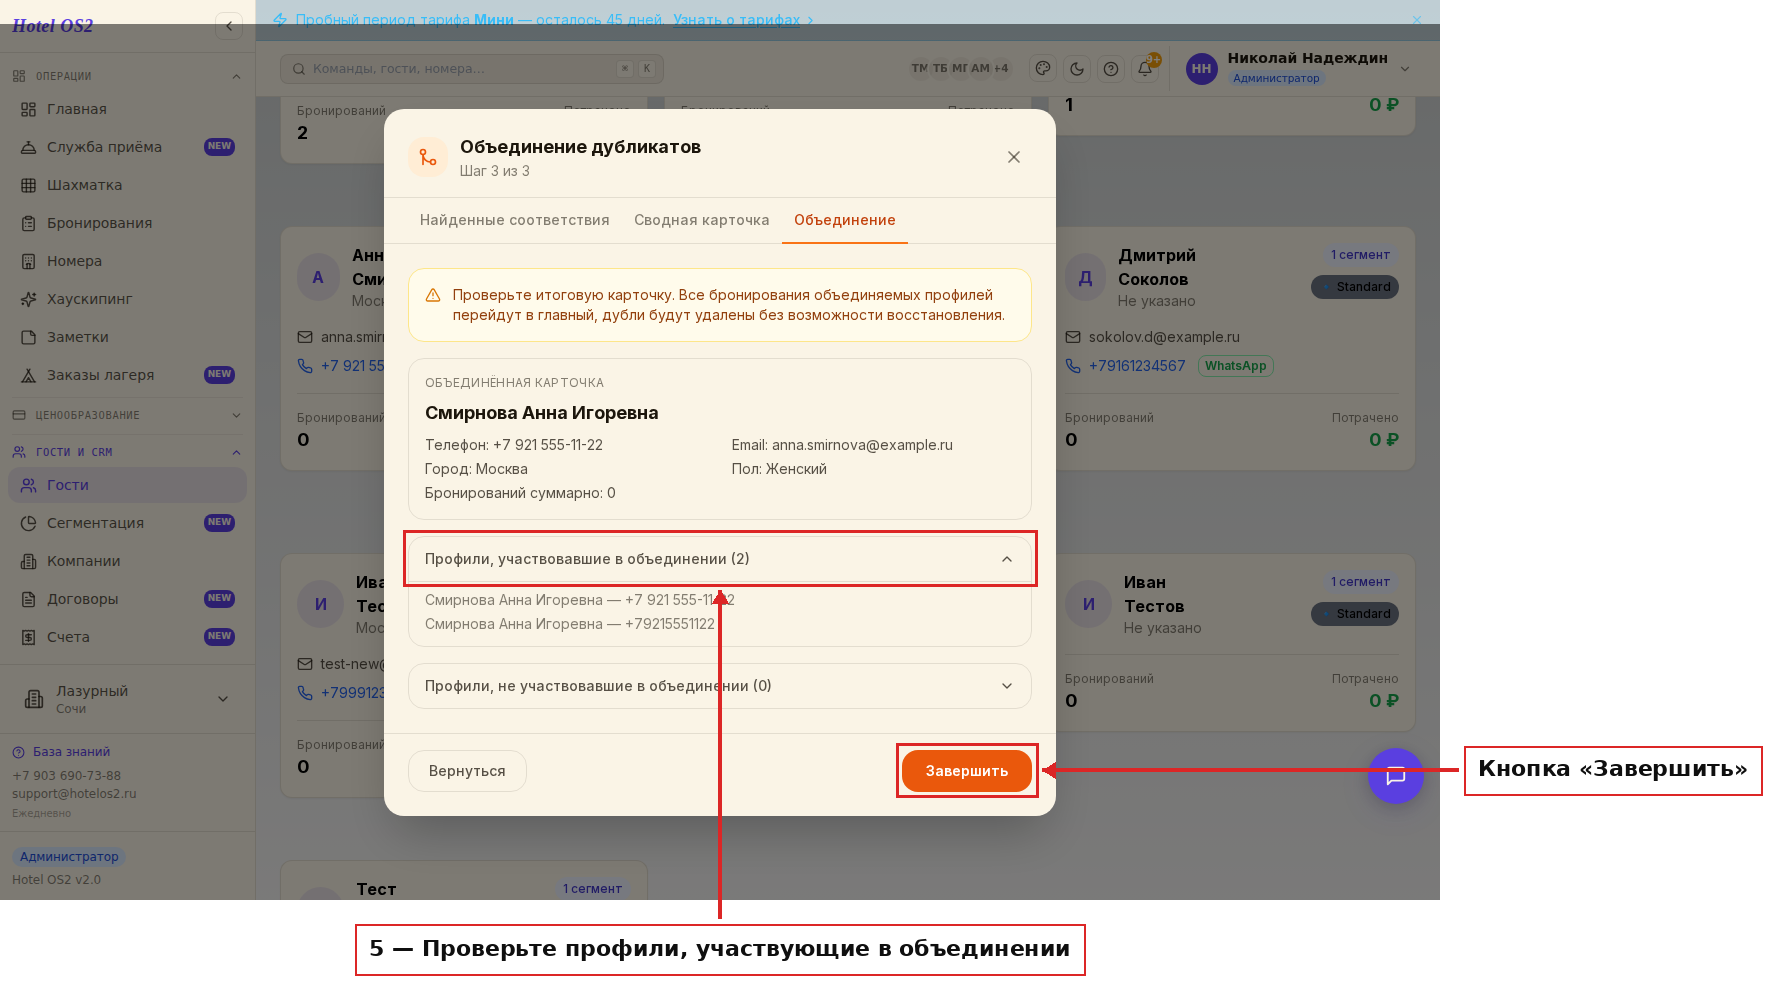This screenshot has height=999, width=1786.
Task: Collapse the «Гости и CRM» sidebar group
Action: point(127,452)
